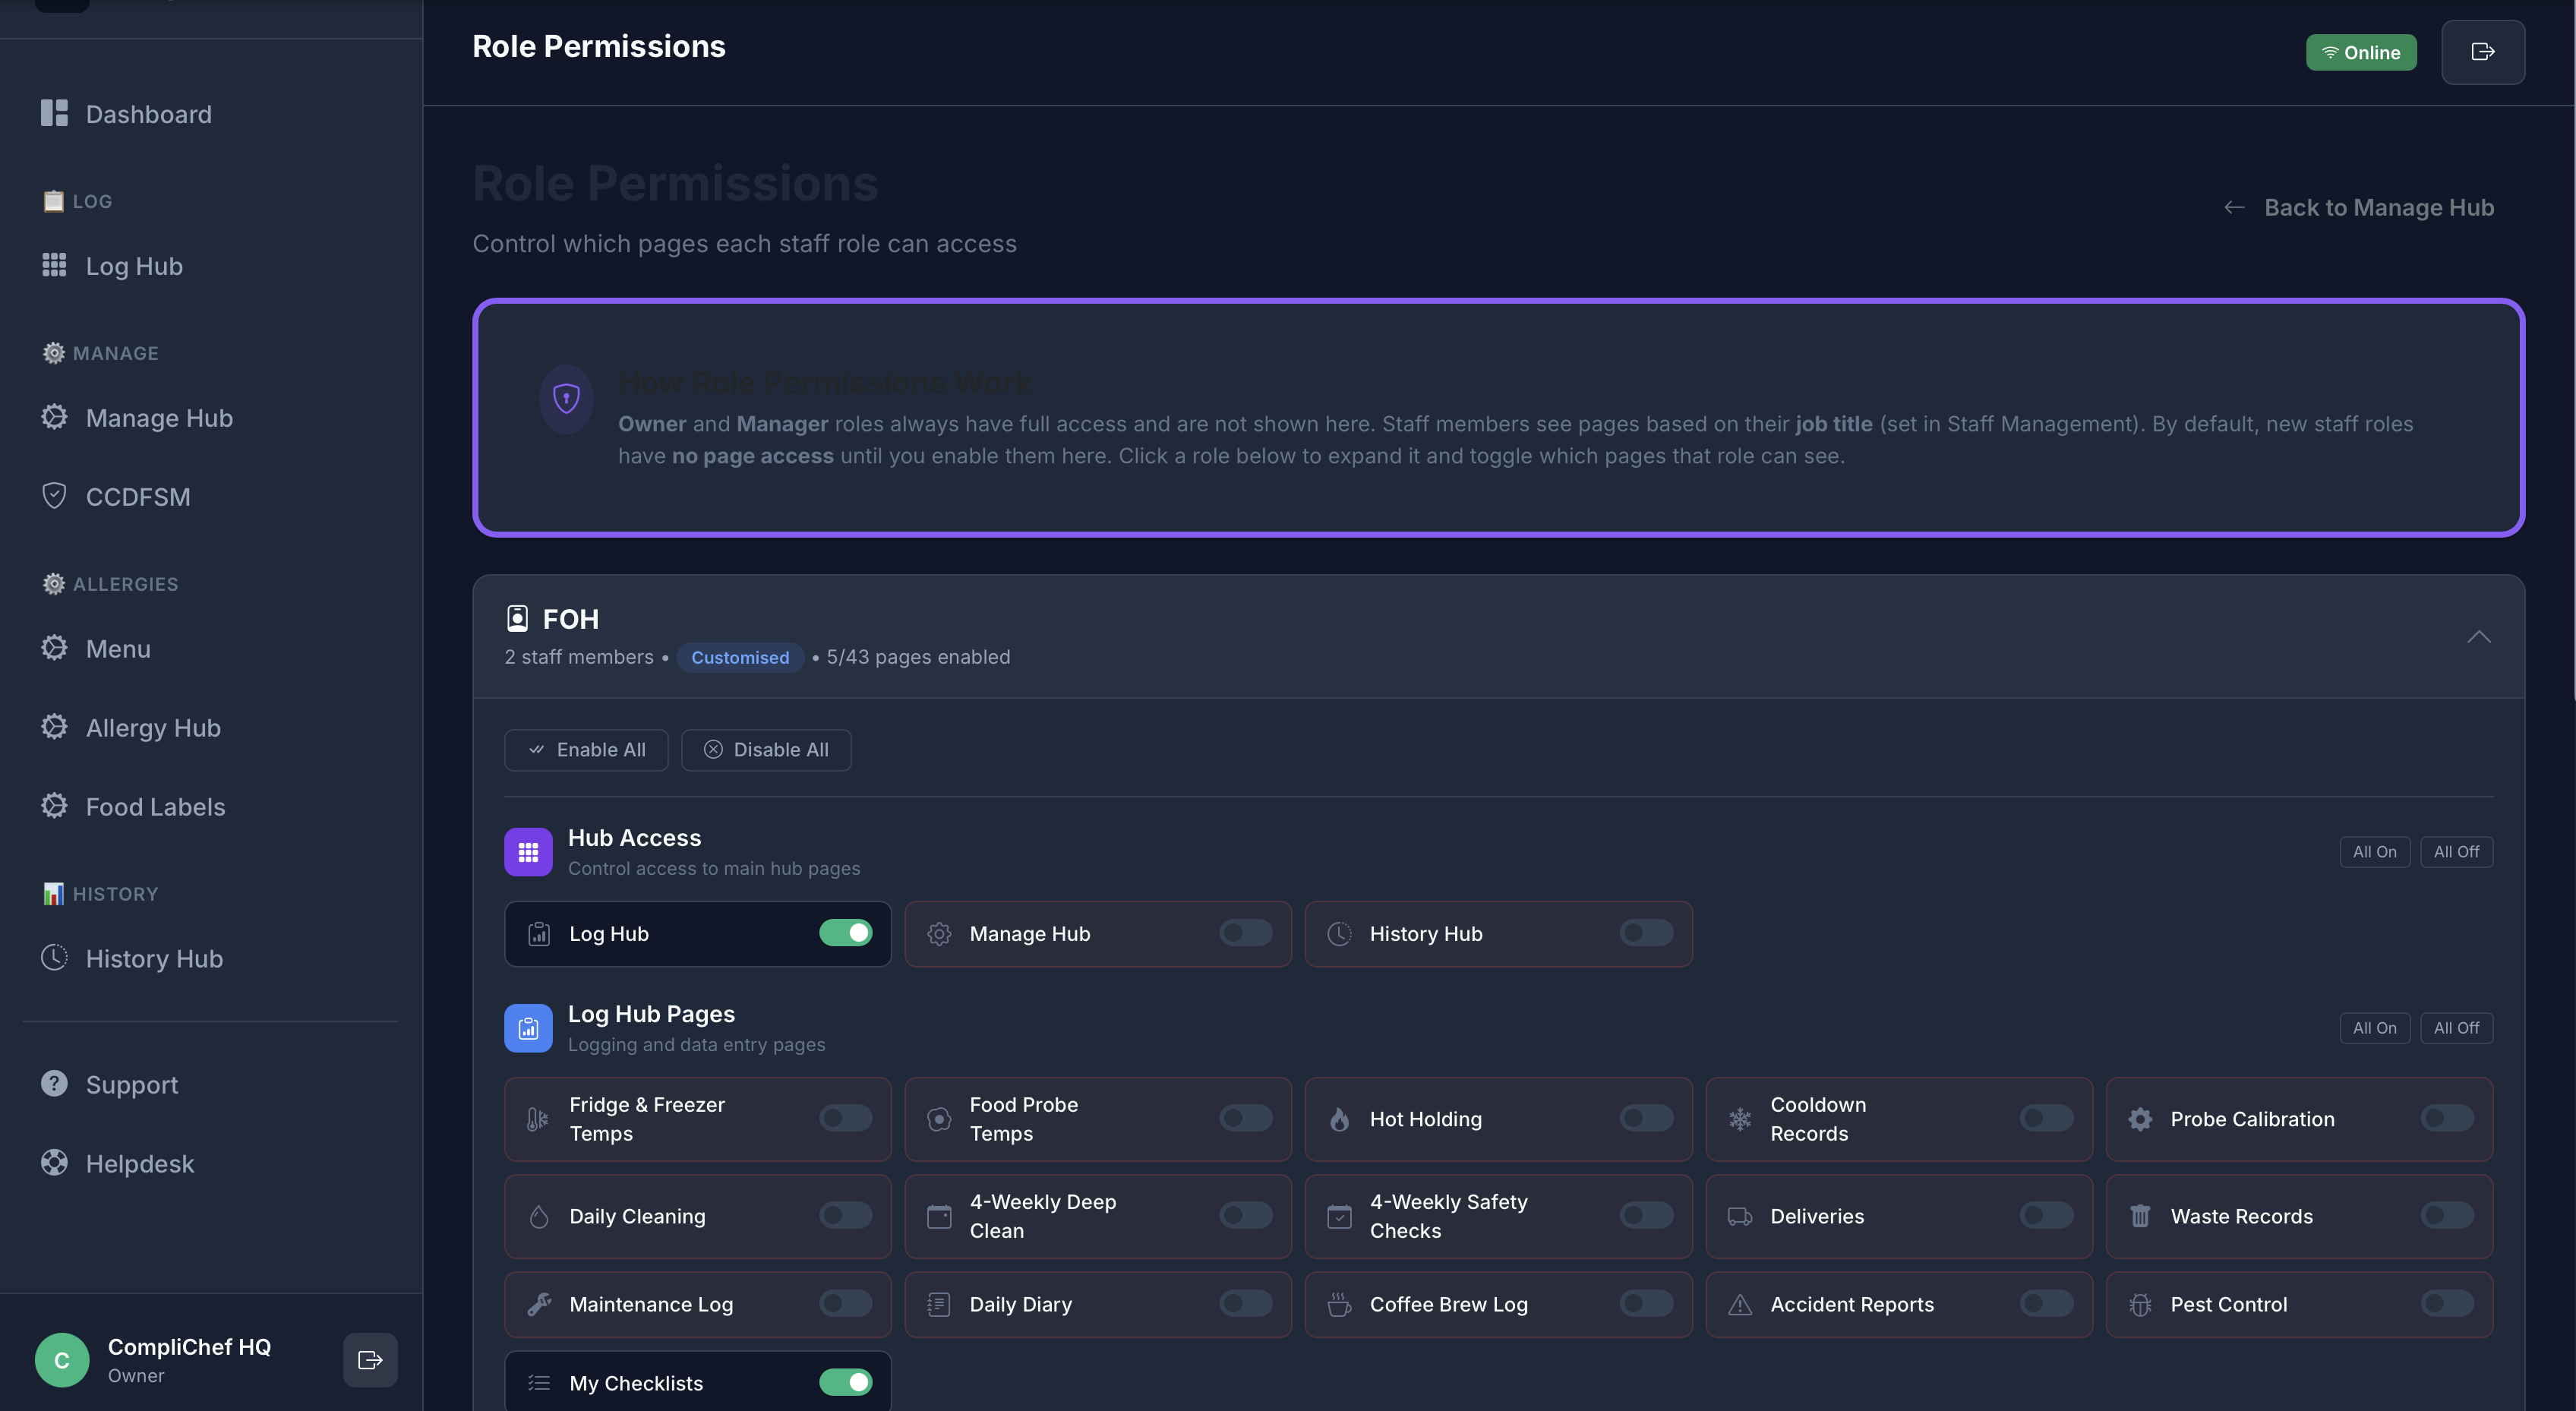Select Log Hub in the sidebar
Viewport: 2576px width, 1411px height.
(133, 266)
